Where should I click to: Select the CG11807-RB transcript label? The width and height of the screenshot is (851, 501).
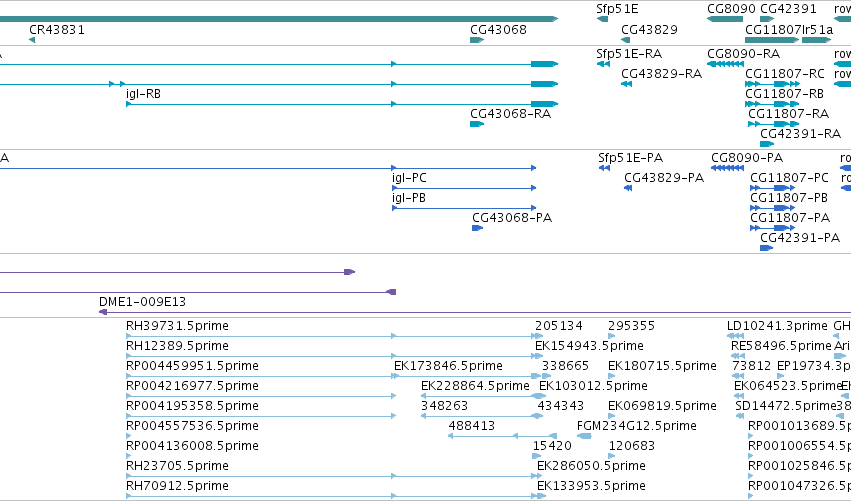click(784, 94)
